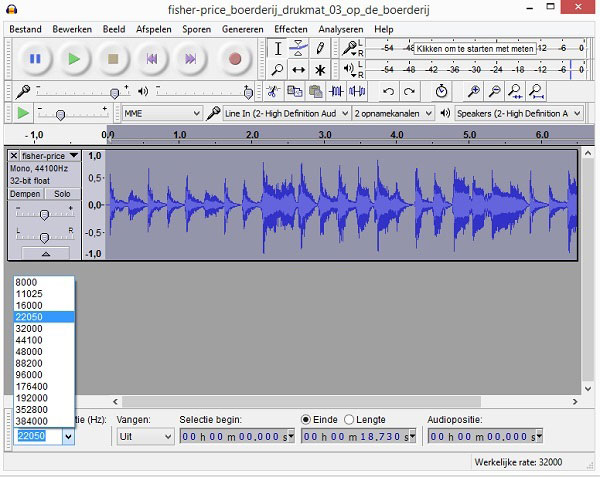Choose 48000 in the rate list
600x477 pixels.
(x=44, y=352)
